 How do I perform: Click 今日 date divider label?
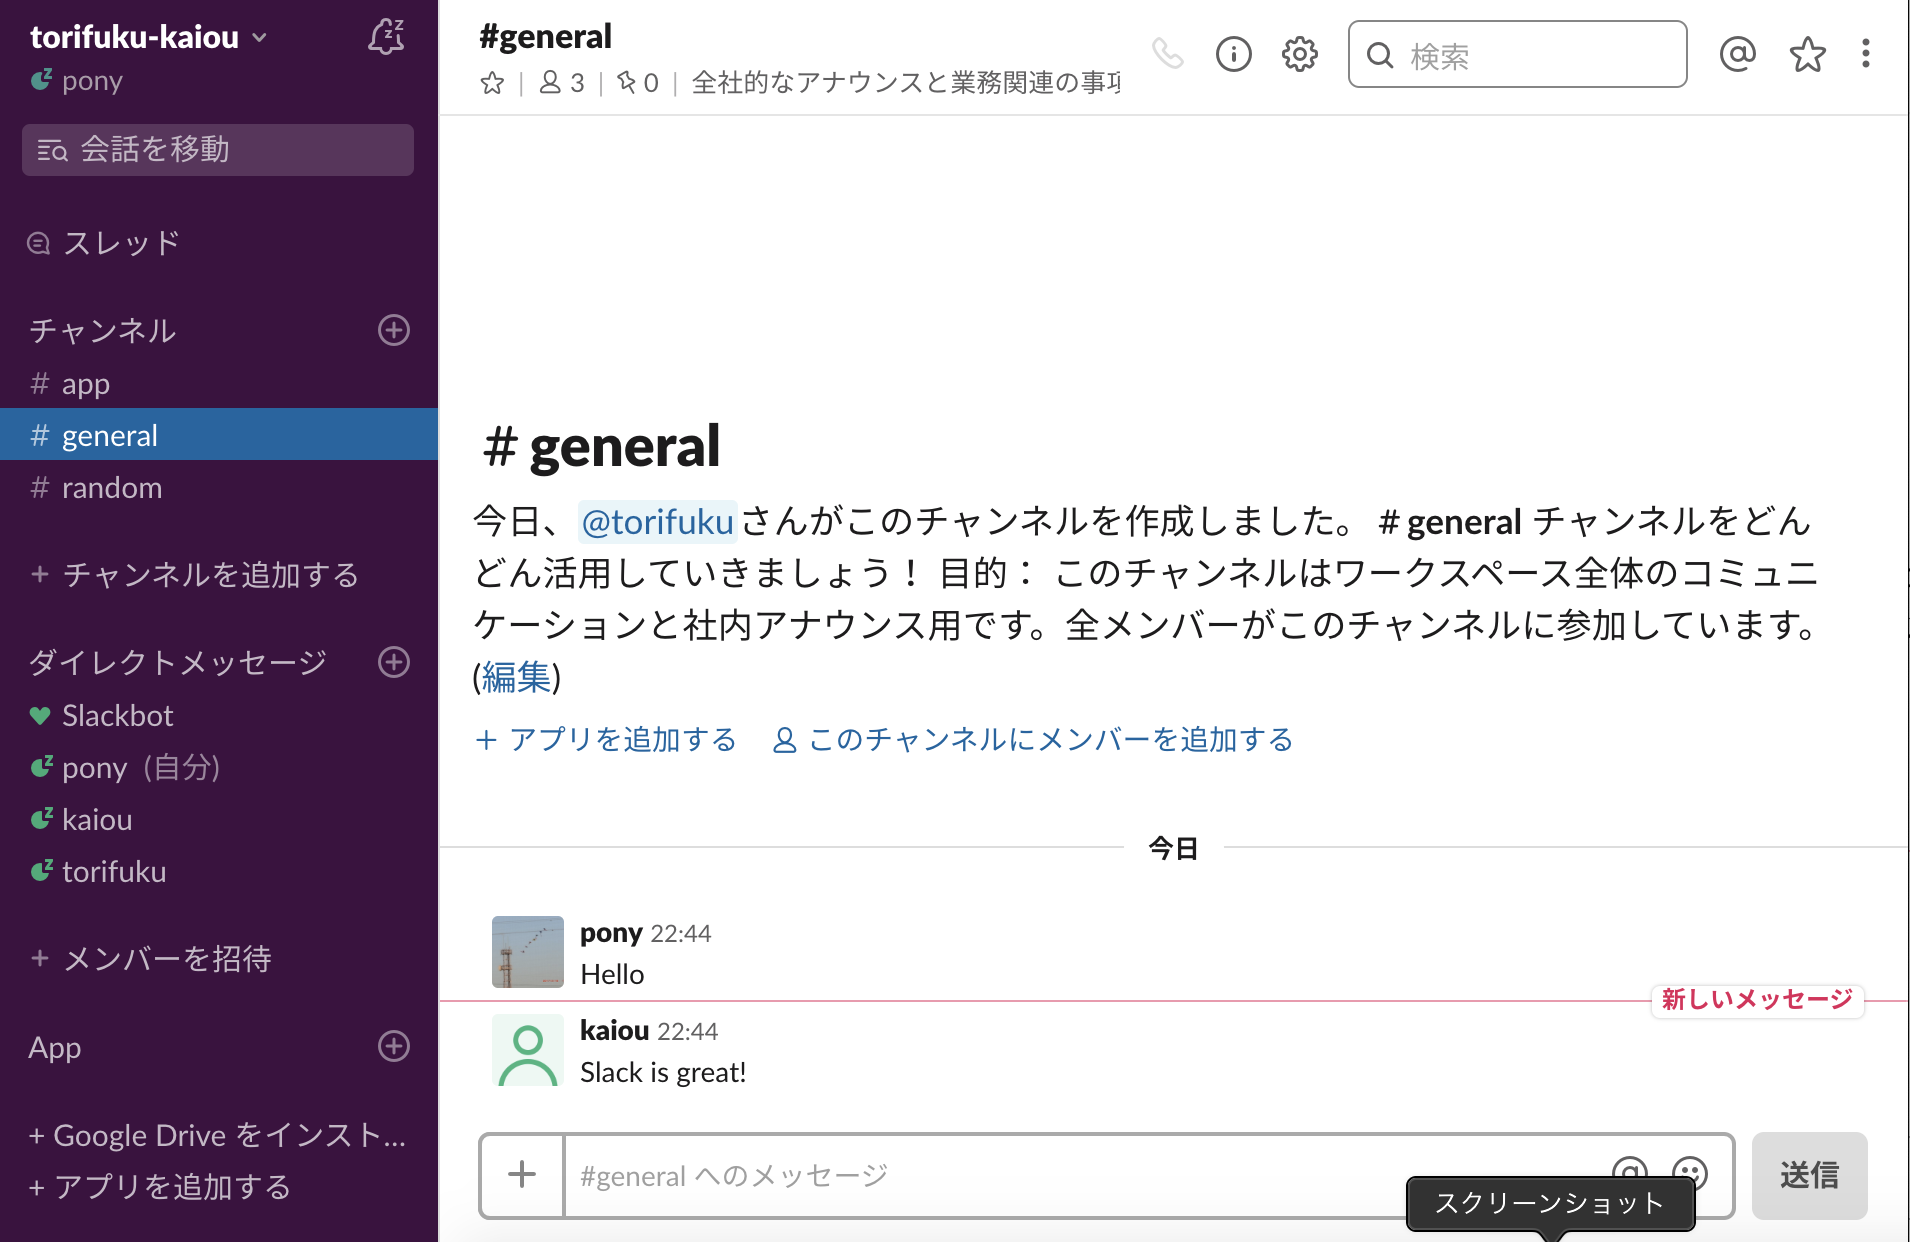(x=1174, y=849)
